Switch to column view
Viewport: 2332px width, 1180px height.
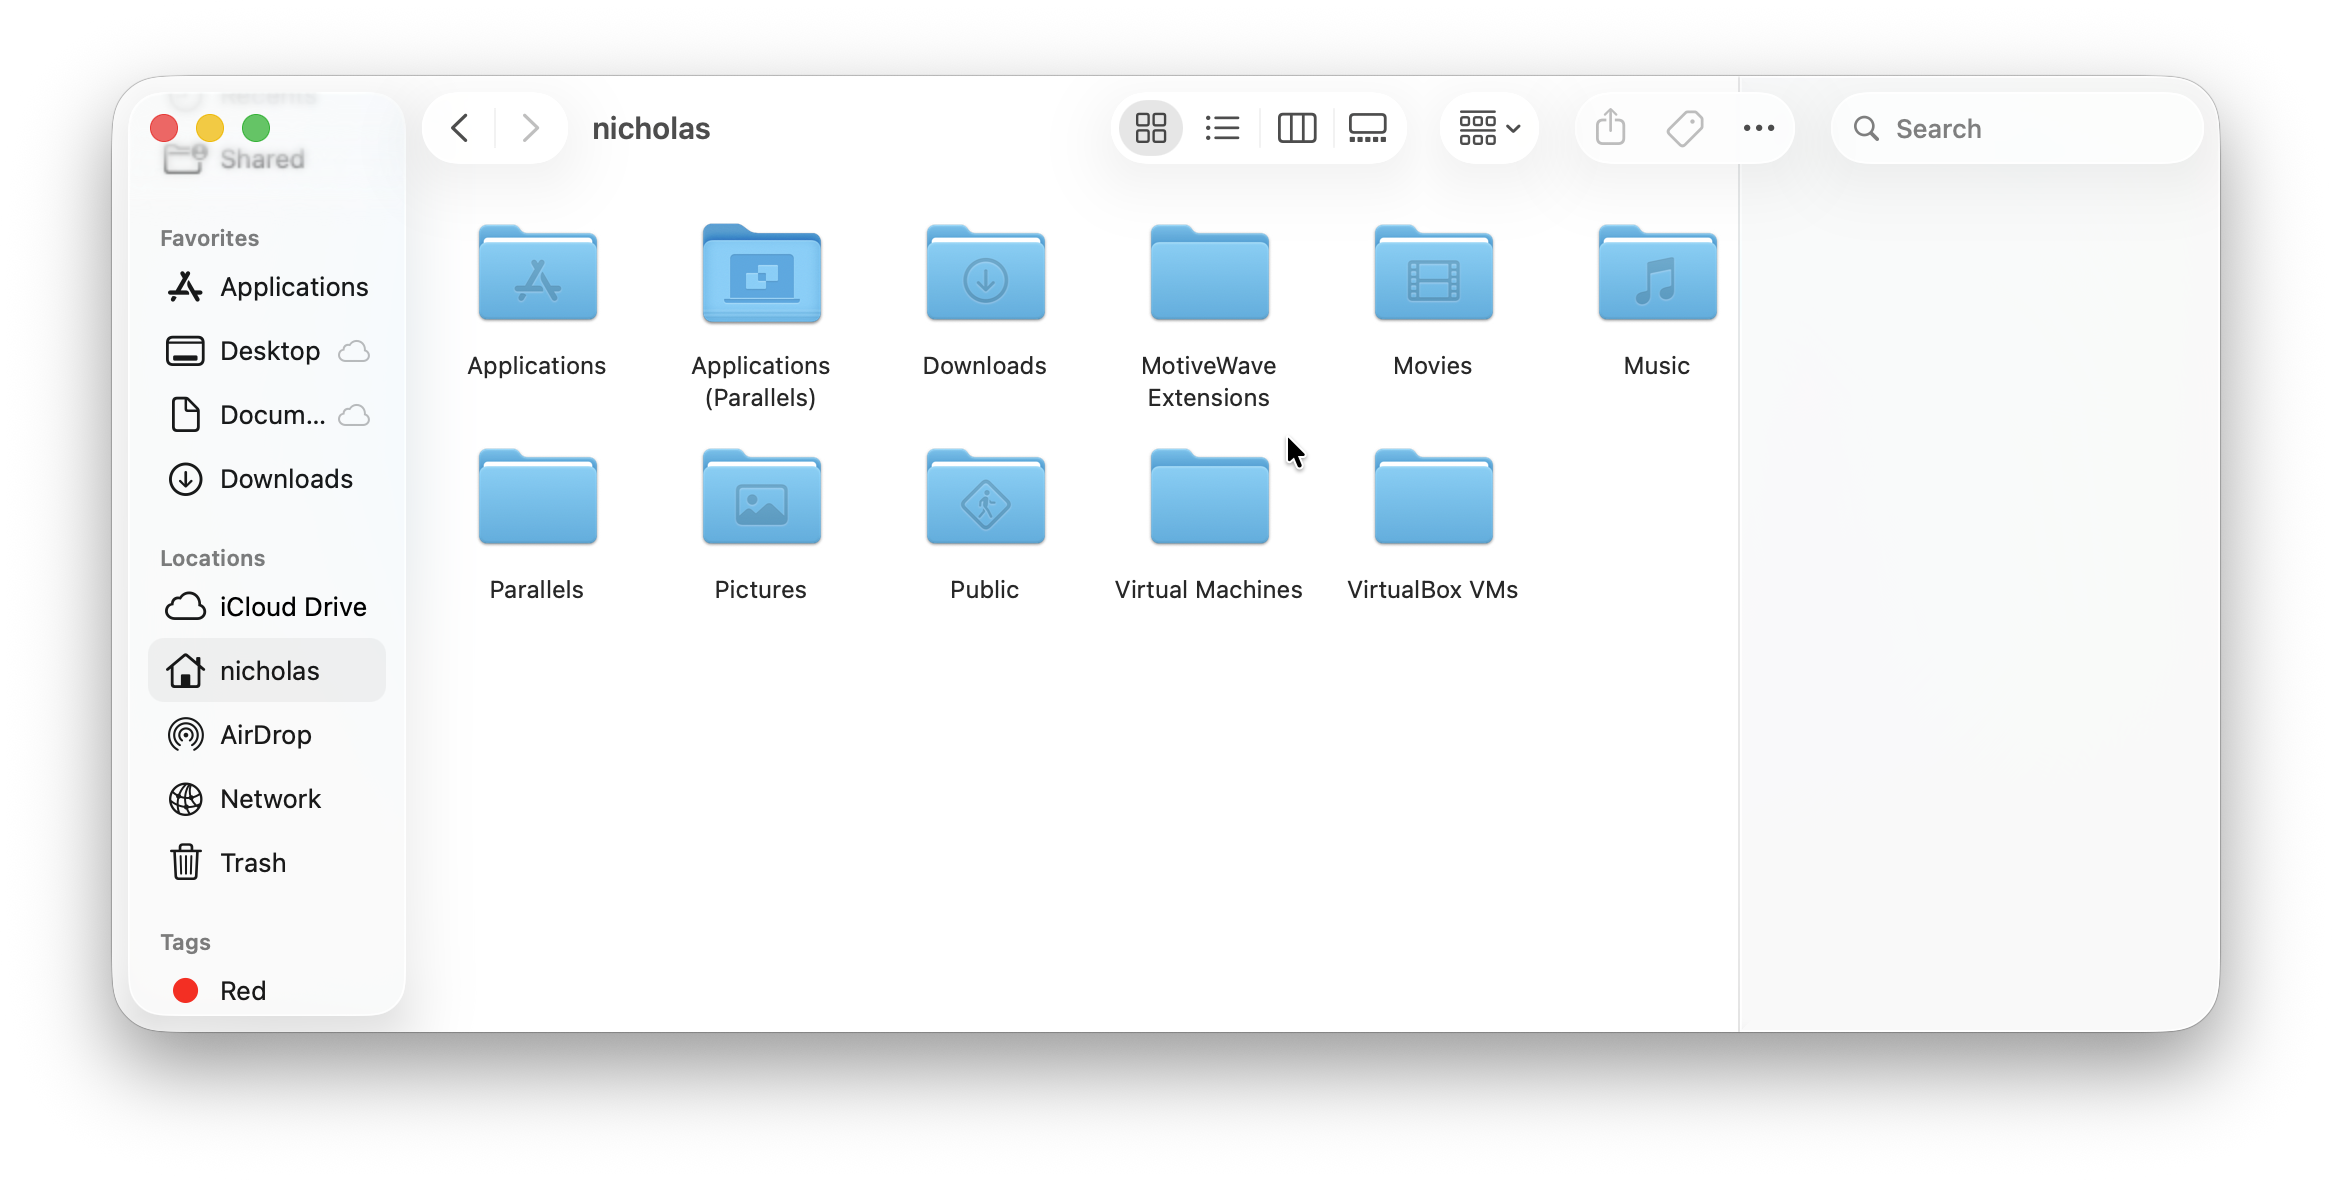pyautogui.click(x=1296, y=128)
